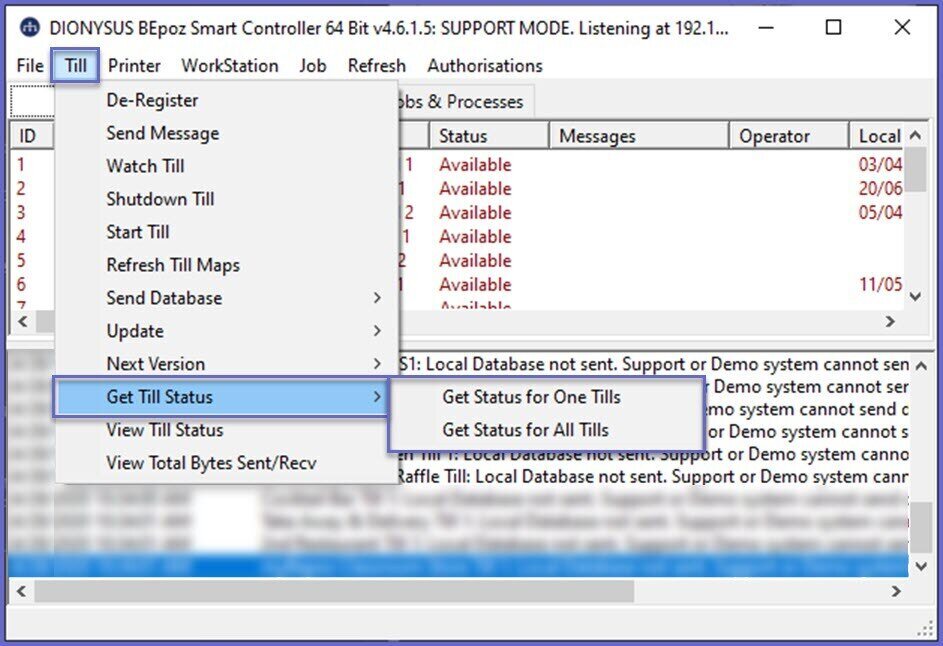Viewport: 943px width, 646px height.
Task: Open the Authorisations menu
Action: pos(484,66)
